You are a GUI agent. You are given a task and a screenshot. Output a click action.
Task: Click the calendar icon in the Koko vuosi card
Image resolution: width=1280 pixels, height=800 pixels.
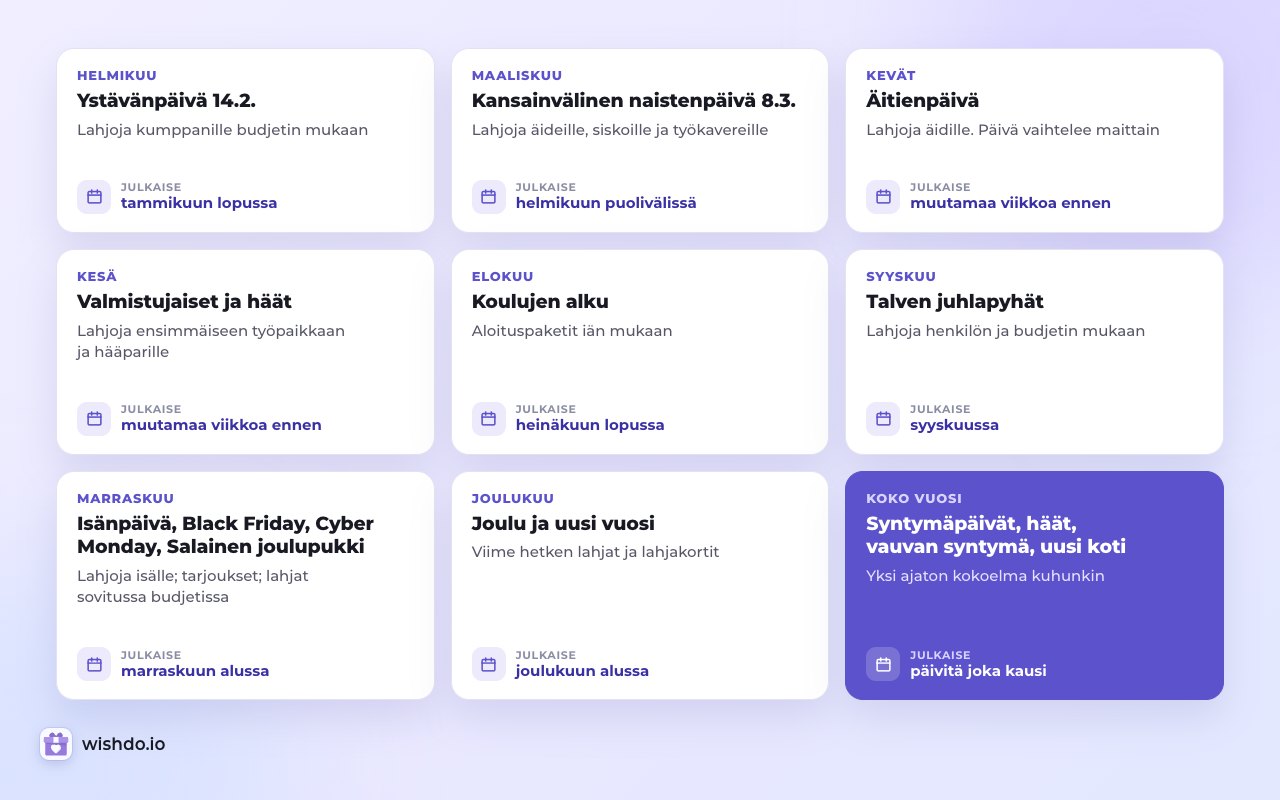pyautogui.click(x=883, y=664)
